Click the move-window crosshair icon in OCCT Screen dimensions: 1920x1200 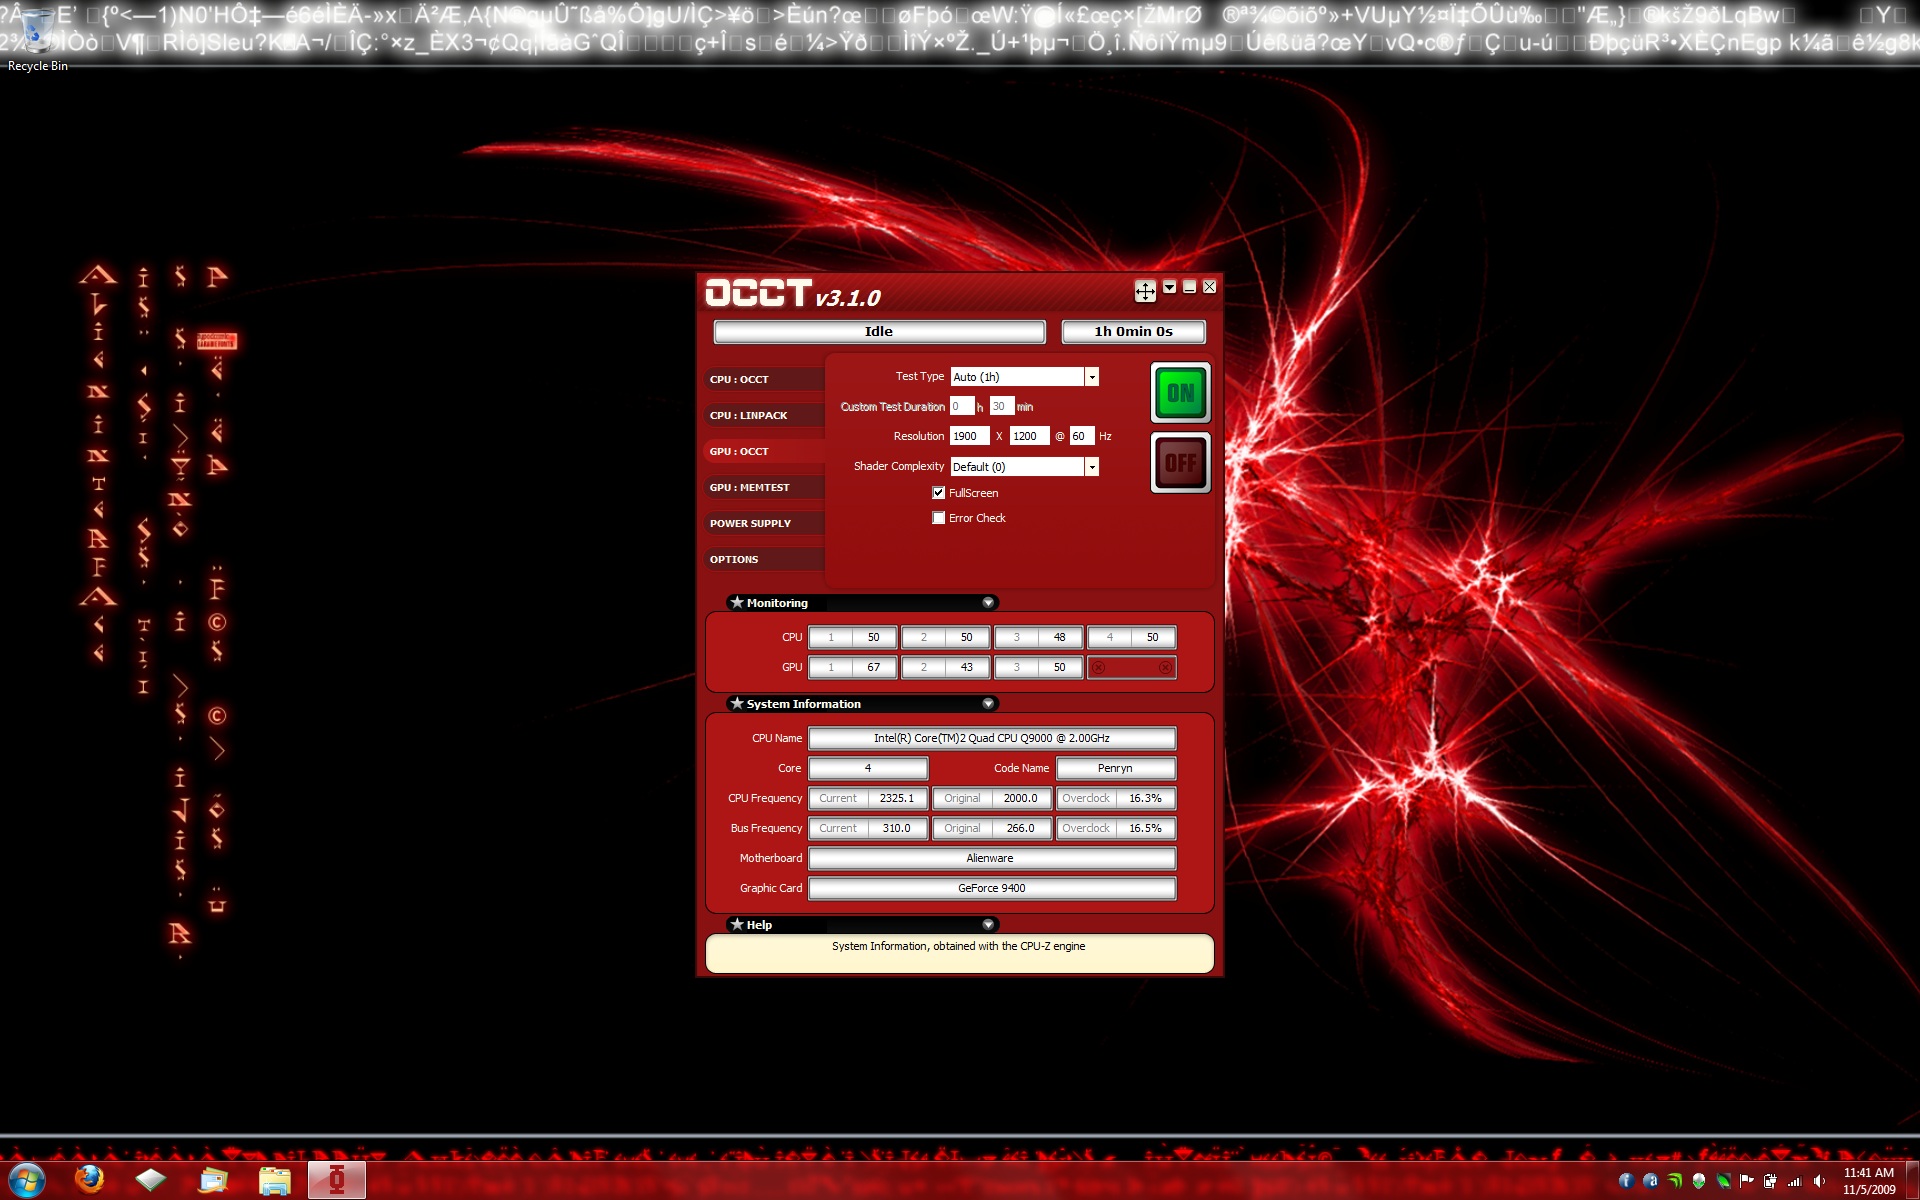click(x=1145, y=291)
